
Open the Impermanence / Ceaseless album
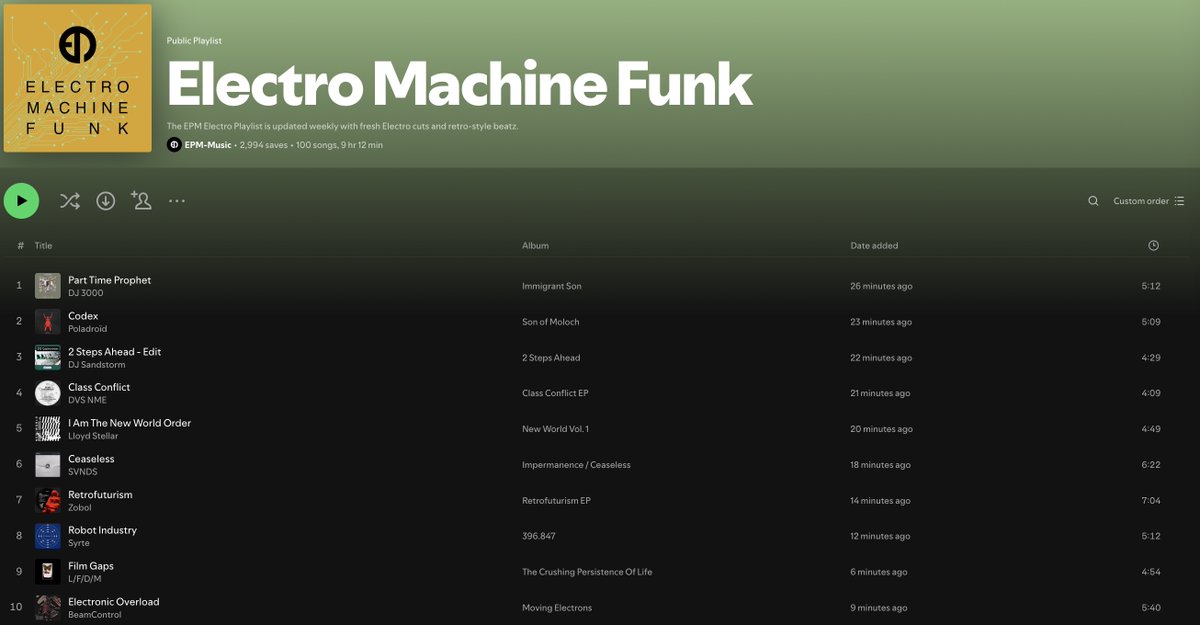576,465
